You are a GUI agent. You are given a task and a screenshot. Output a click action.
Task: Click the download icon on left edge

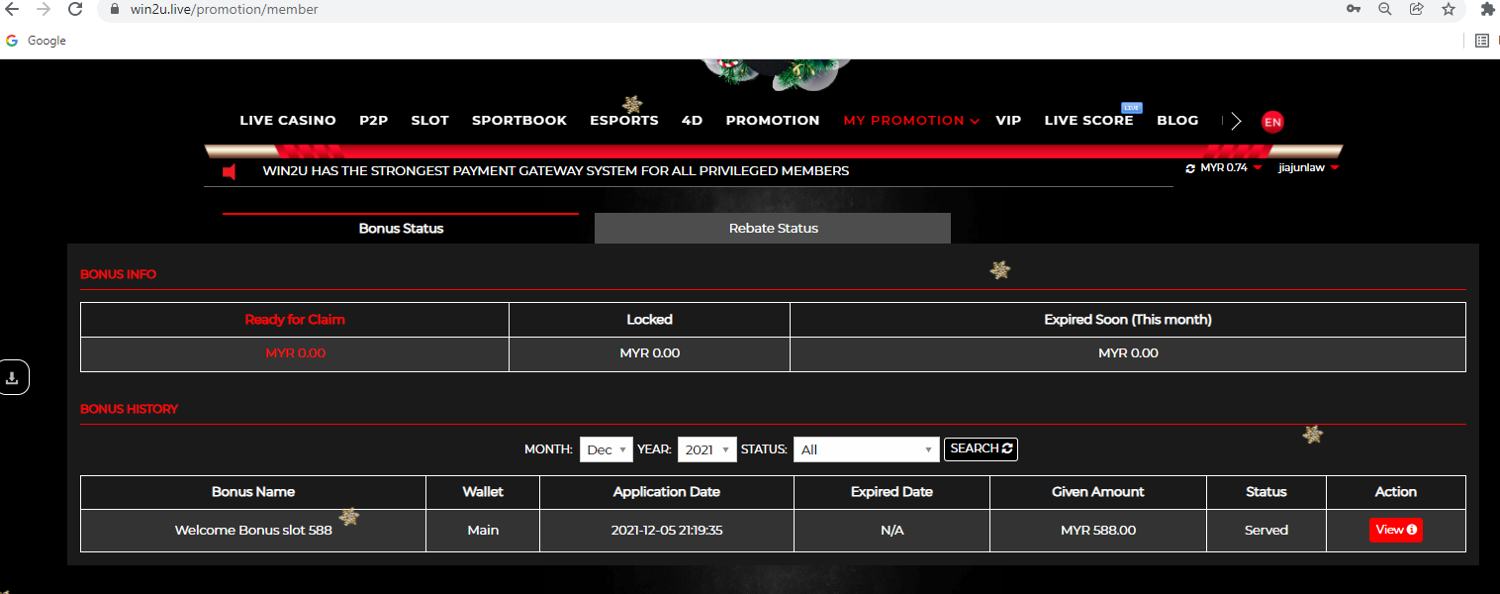point(13,378)
